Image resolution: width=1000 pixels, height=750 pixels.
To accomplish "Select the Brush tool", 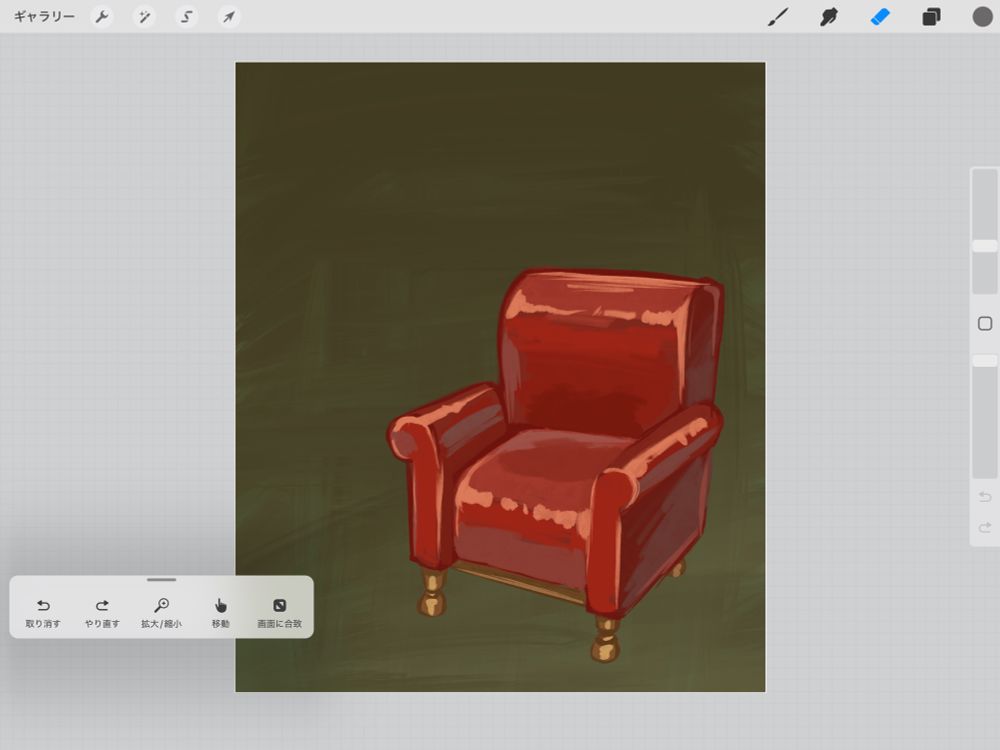I will [x=778, y=17].
